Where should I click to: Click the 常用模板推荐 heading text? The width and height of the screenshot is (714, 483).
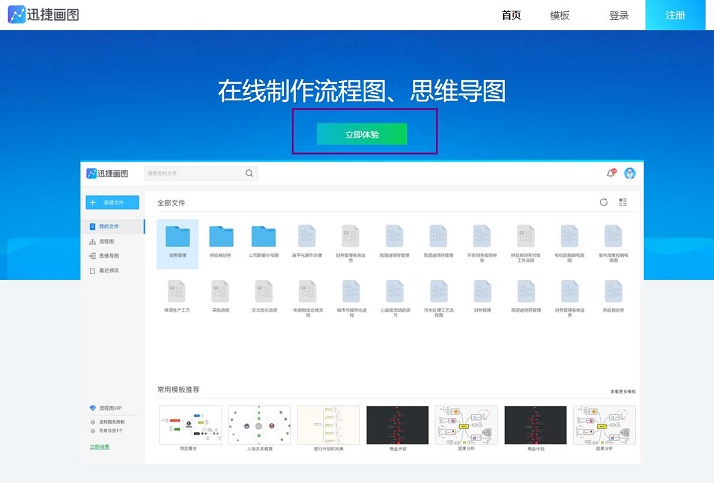tap(178, 390)
